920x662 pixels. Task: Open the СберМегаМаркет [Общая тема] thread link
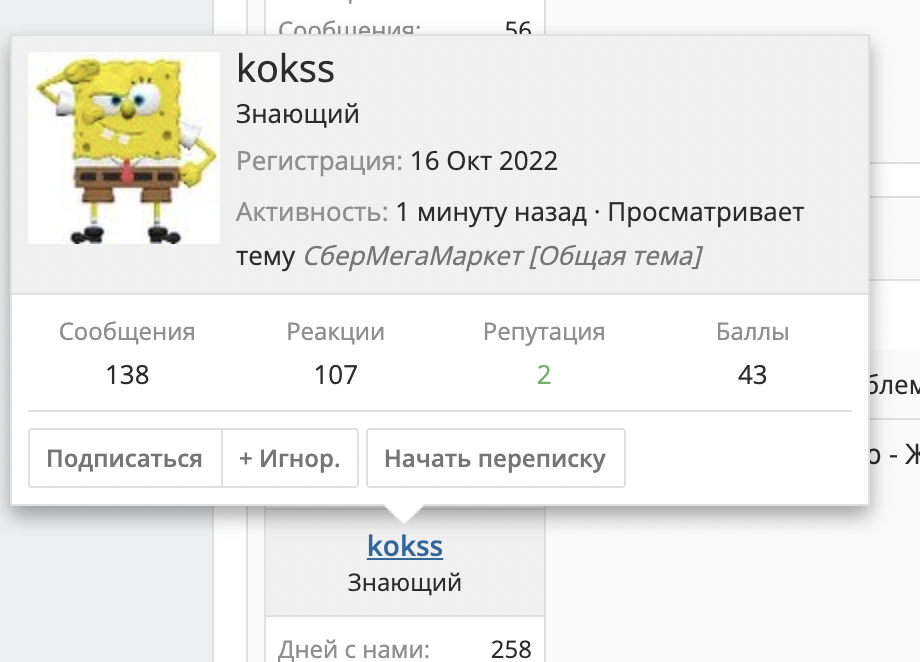(502, 256)
